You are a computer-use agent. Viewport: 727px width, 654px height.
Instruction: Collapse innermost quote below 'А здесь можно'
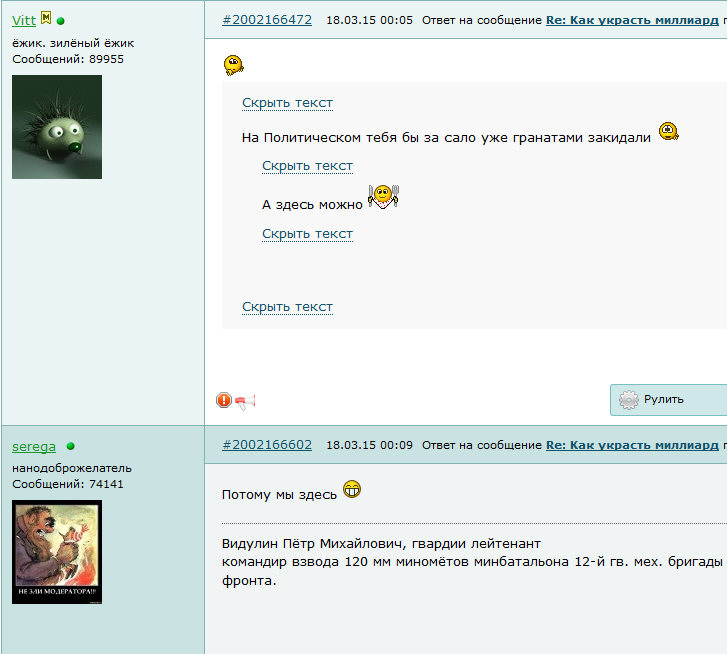click(307, 234)
